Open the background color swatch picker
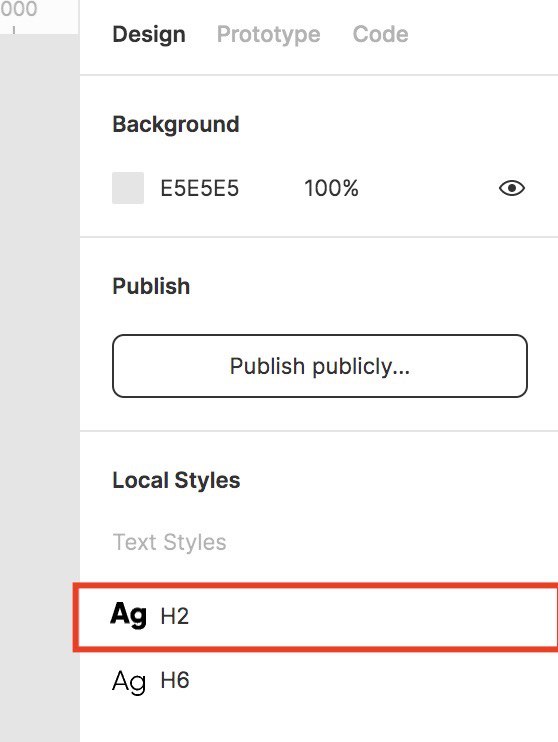This screenshot has width=558, height=742. 128,188
